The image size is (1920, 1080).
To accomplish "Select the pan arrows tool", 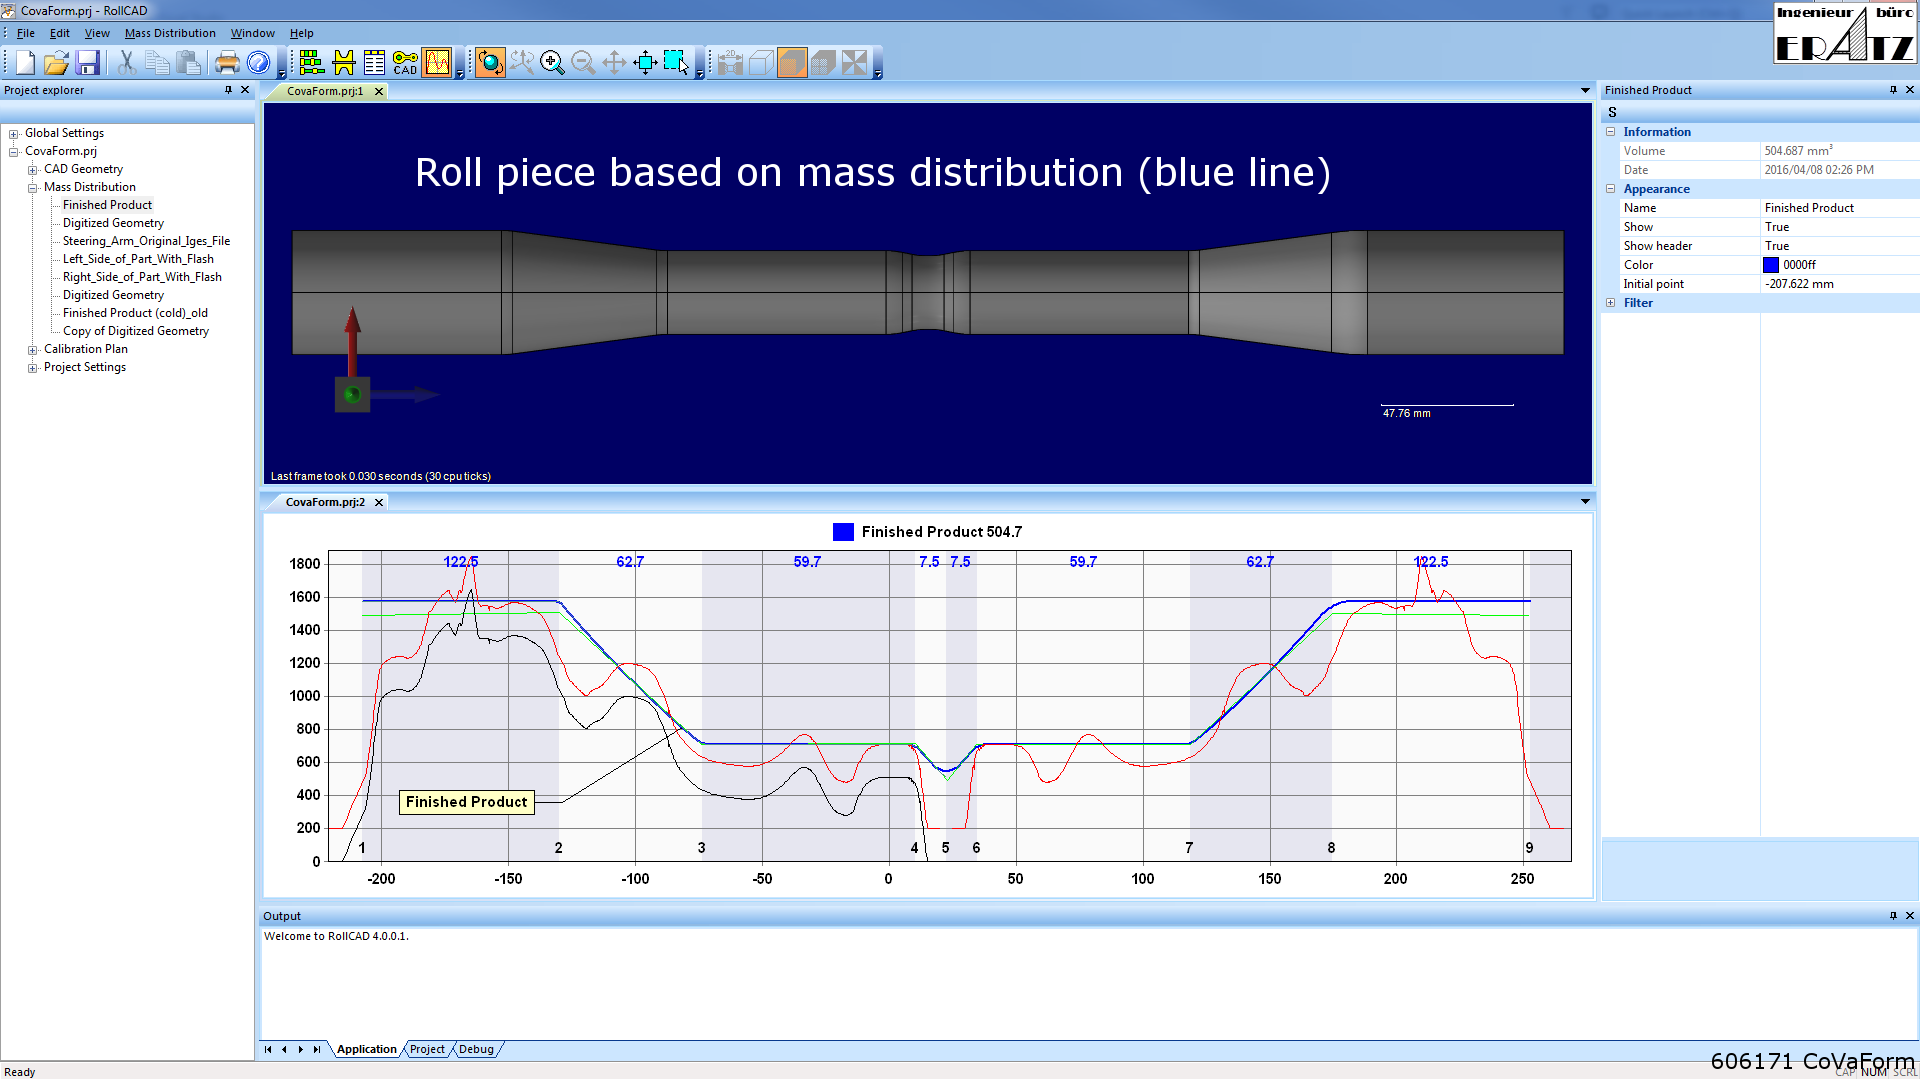I will (x=614, y=63).
